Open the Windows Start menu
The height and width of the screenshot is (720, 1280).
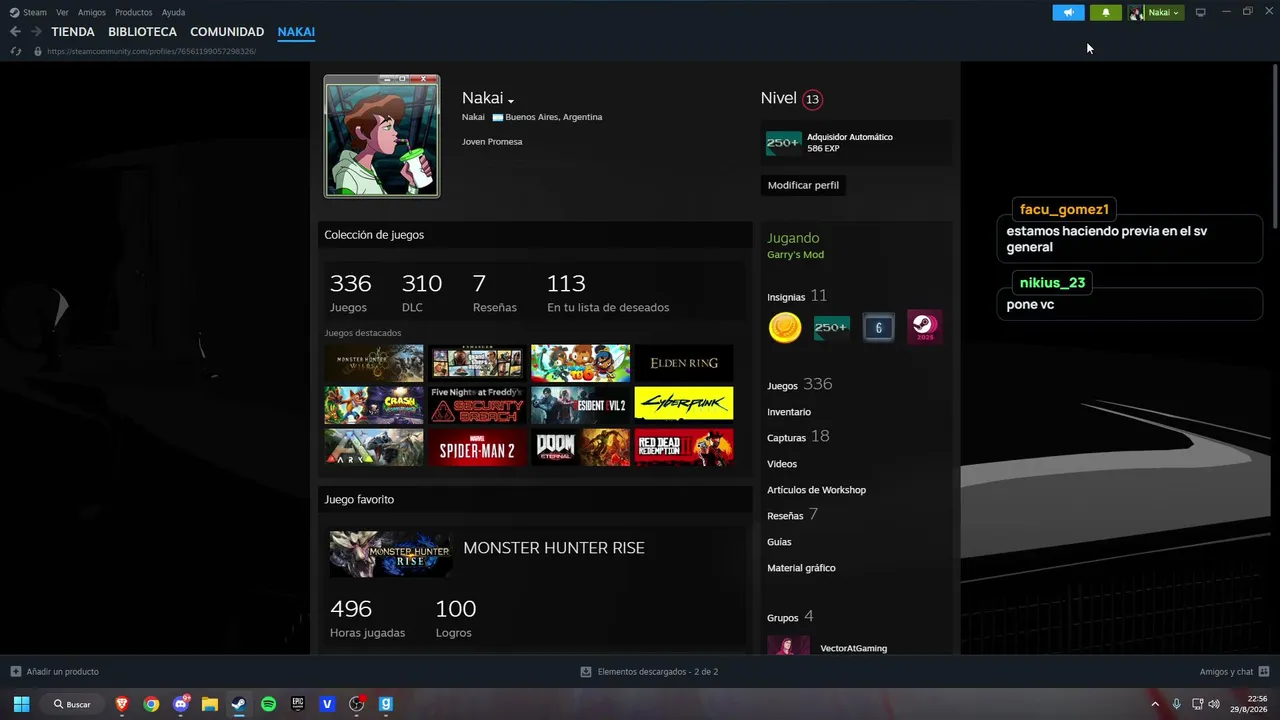[x=21, y=704]
